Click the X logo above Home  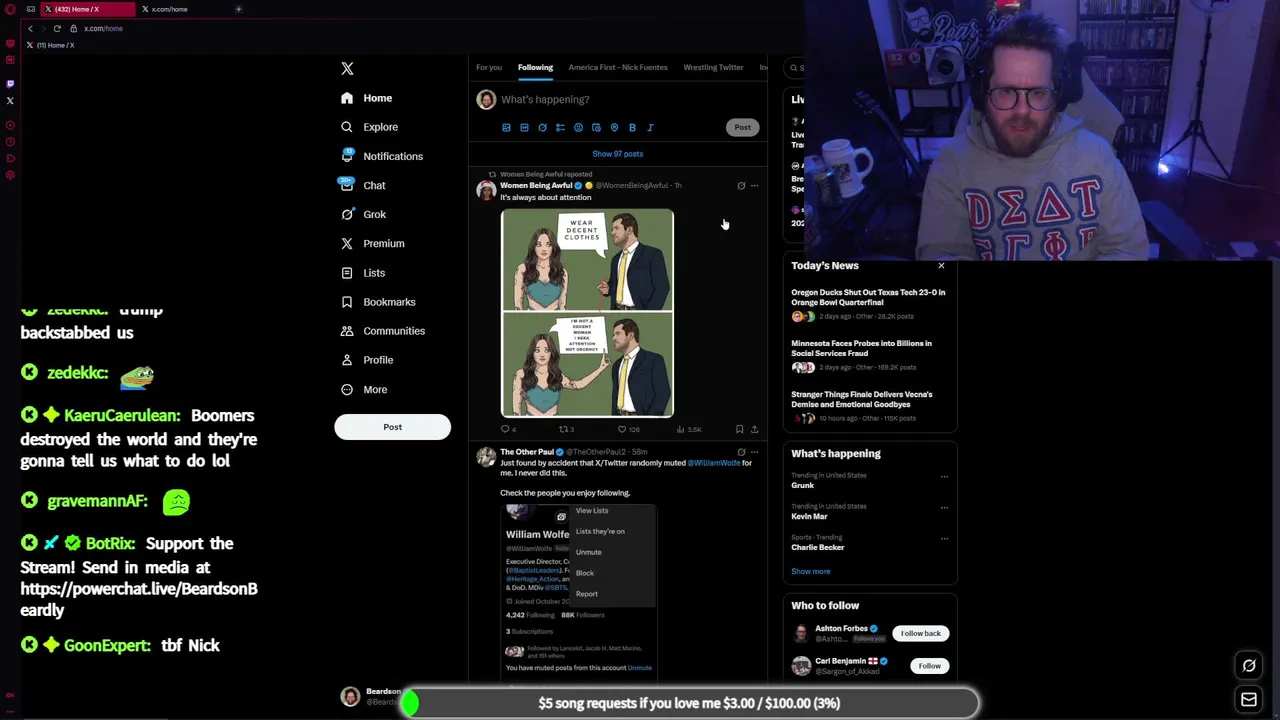[x=347, y=68]
